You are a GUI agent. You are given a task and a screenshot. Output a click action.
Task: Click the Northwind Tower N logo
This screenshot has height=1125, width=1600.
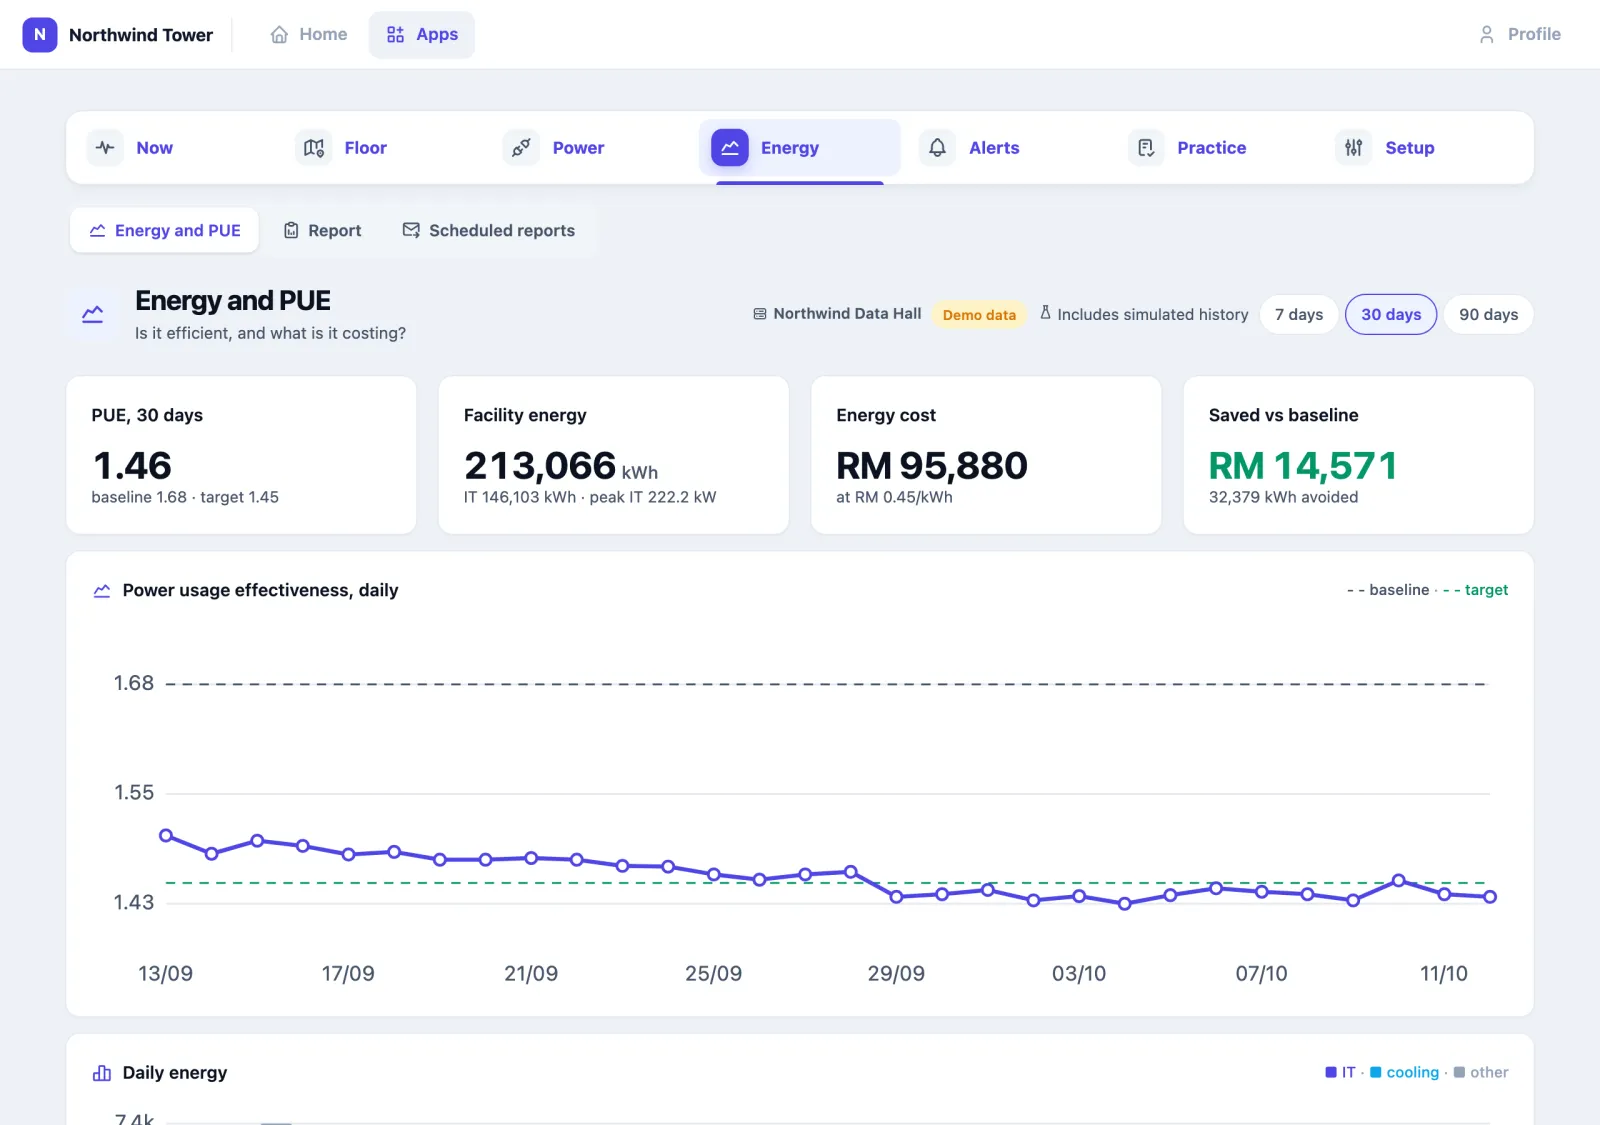pos(40,35)
